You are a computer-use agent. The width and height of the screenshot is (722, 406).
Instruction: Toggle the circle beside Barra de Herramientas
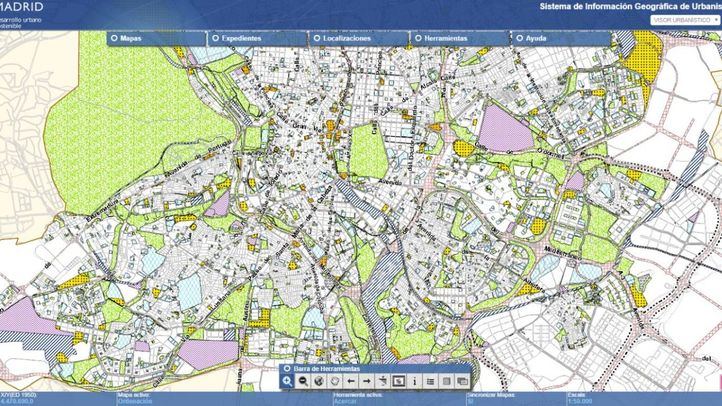288,368
